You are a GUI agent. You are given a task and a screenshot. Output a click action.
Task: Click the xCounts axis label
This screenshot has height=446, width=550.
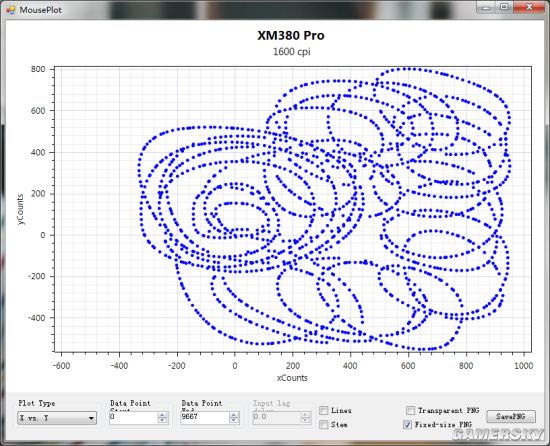292,378
